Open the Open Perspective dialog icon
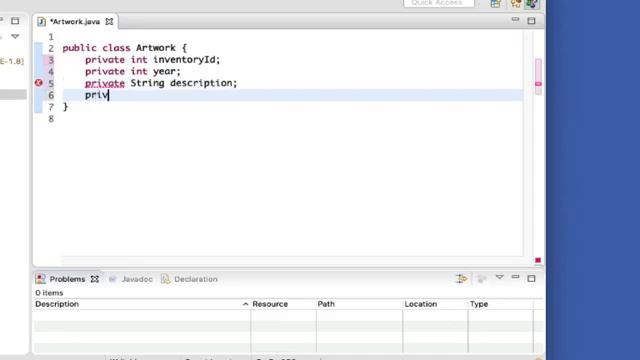Screen dimensions: 640x360 (x=496, y=4)
